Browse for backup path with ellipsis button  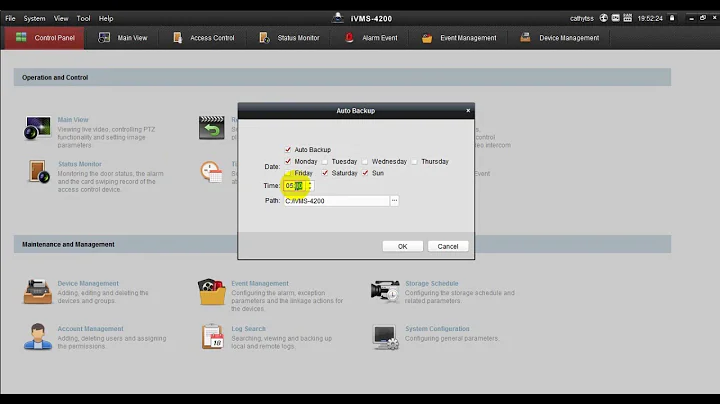click(394, 201)
